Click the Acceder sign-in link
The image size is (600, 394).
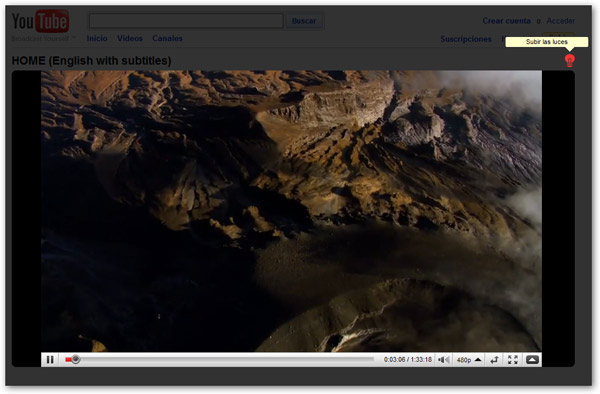561,21
